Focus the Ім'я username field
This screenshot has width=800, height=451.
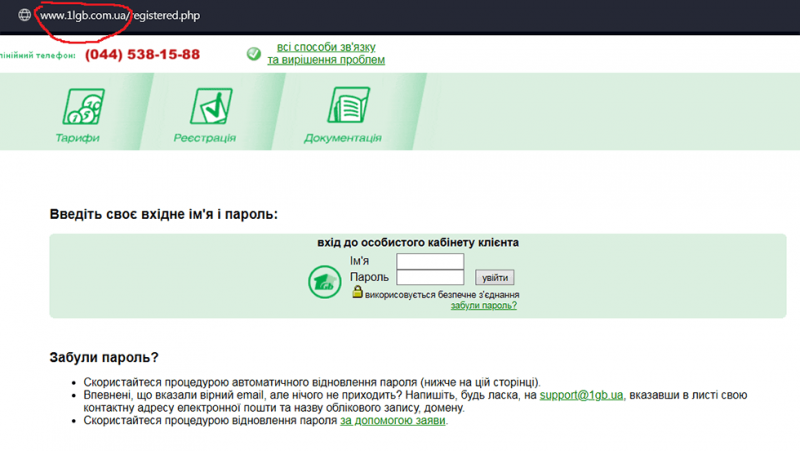pos(430,261)
